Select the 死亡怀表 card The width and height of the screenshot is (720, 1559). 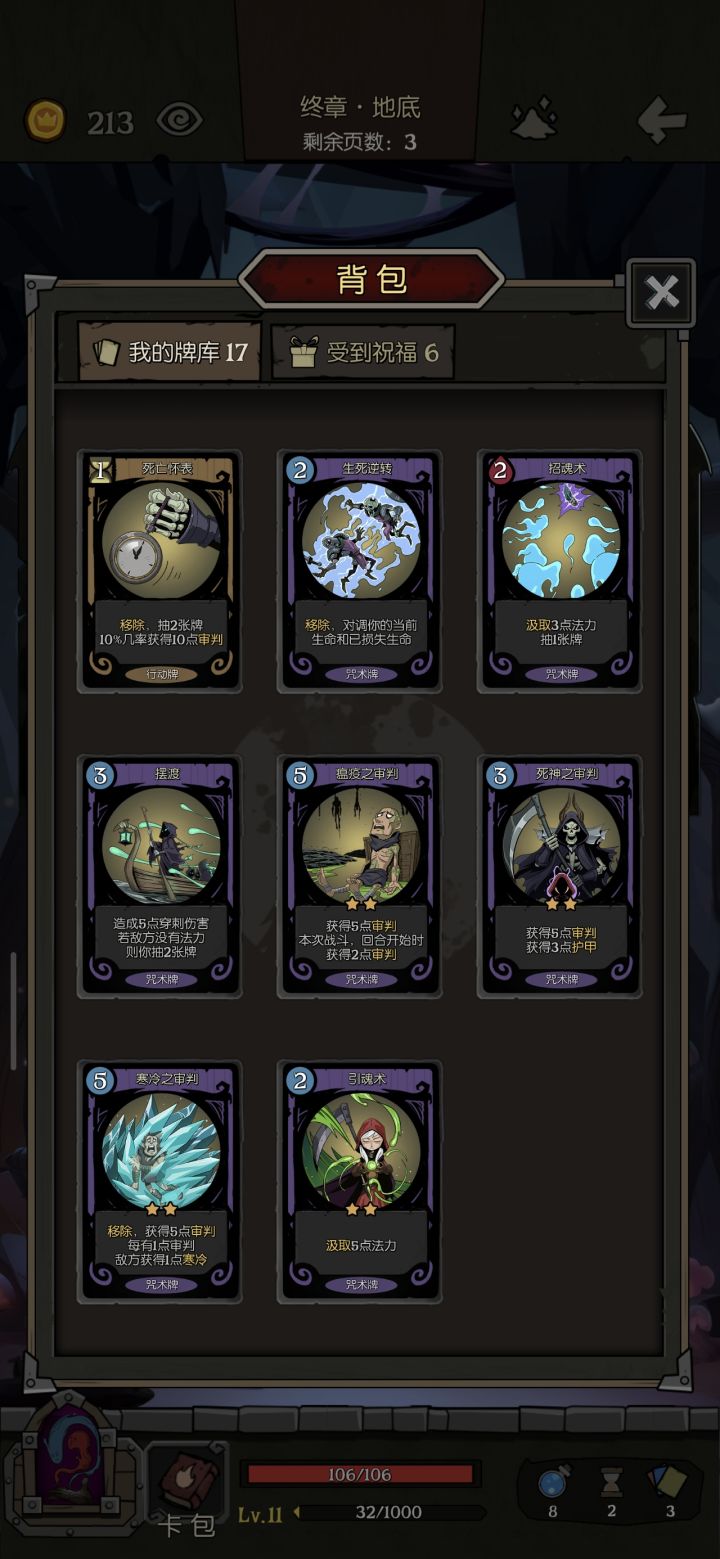tap(160, 571)
